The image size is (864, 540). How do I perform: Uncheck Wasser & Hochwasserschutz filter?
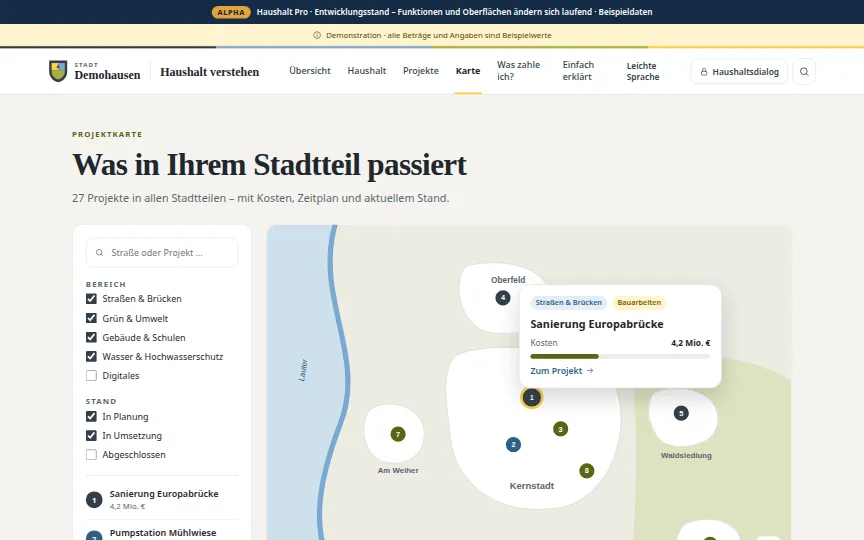[x=91, y=357]
